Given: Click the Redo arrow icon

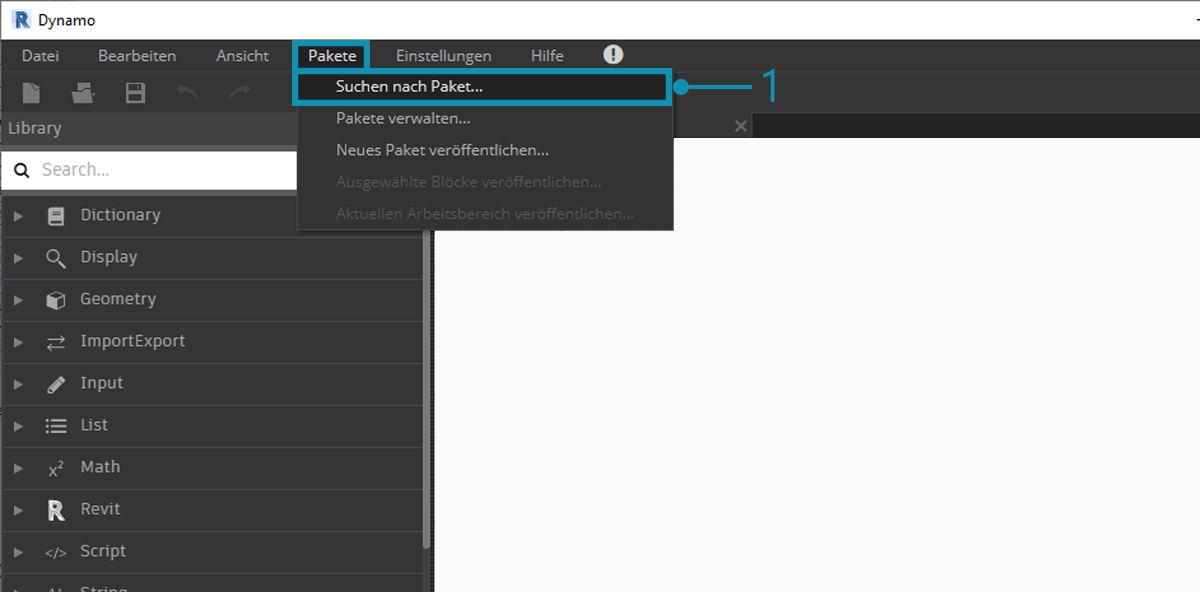Looking at the screenshot, I should [239, 93].
